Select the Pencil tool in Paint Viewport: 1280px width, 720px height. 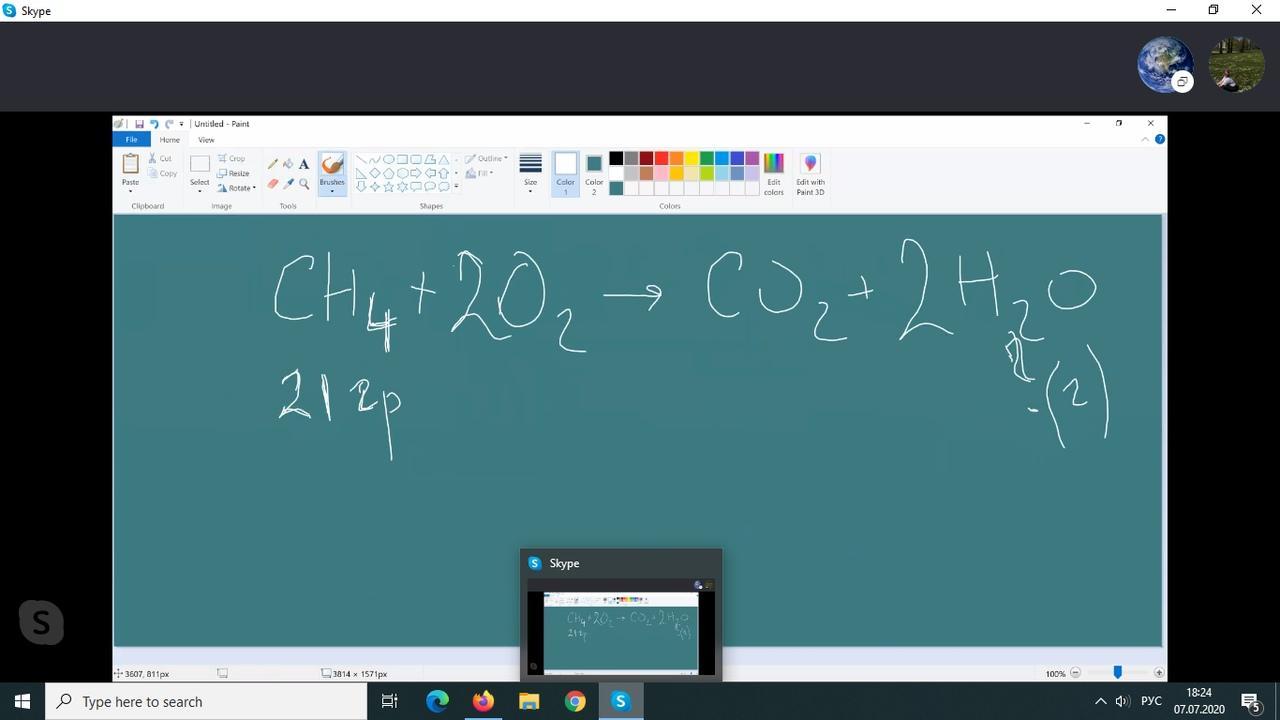pyautogui.click(x=273, y=164)
